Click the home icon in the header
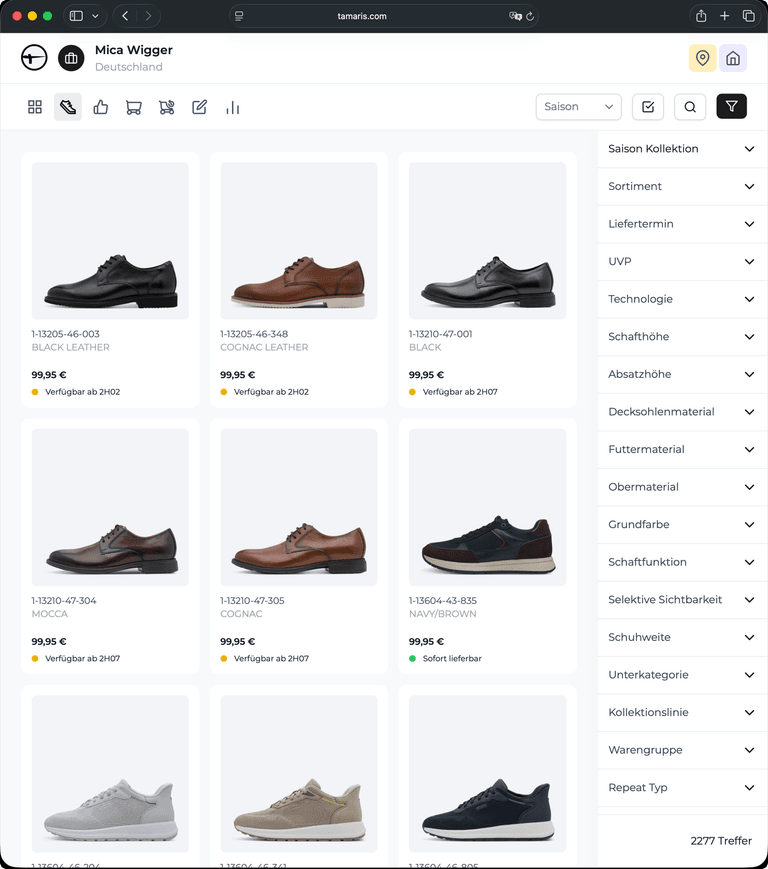Viewport: 768px width, 869px height. [733, 58]
